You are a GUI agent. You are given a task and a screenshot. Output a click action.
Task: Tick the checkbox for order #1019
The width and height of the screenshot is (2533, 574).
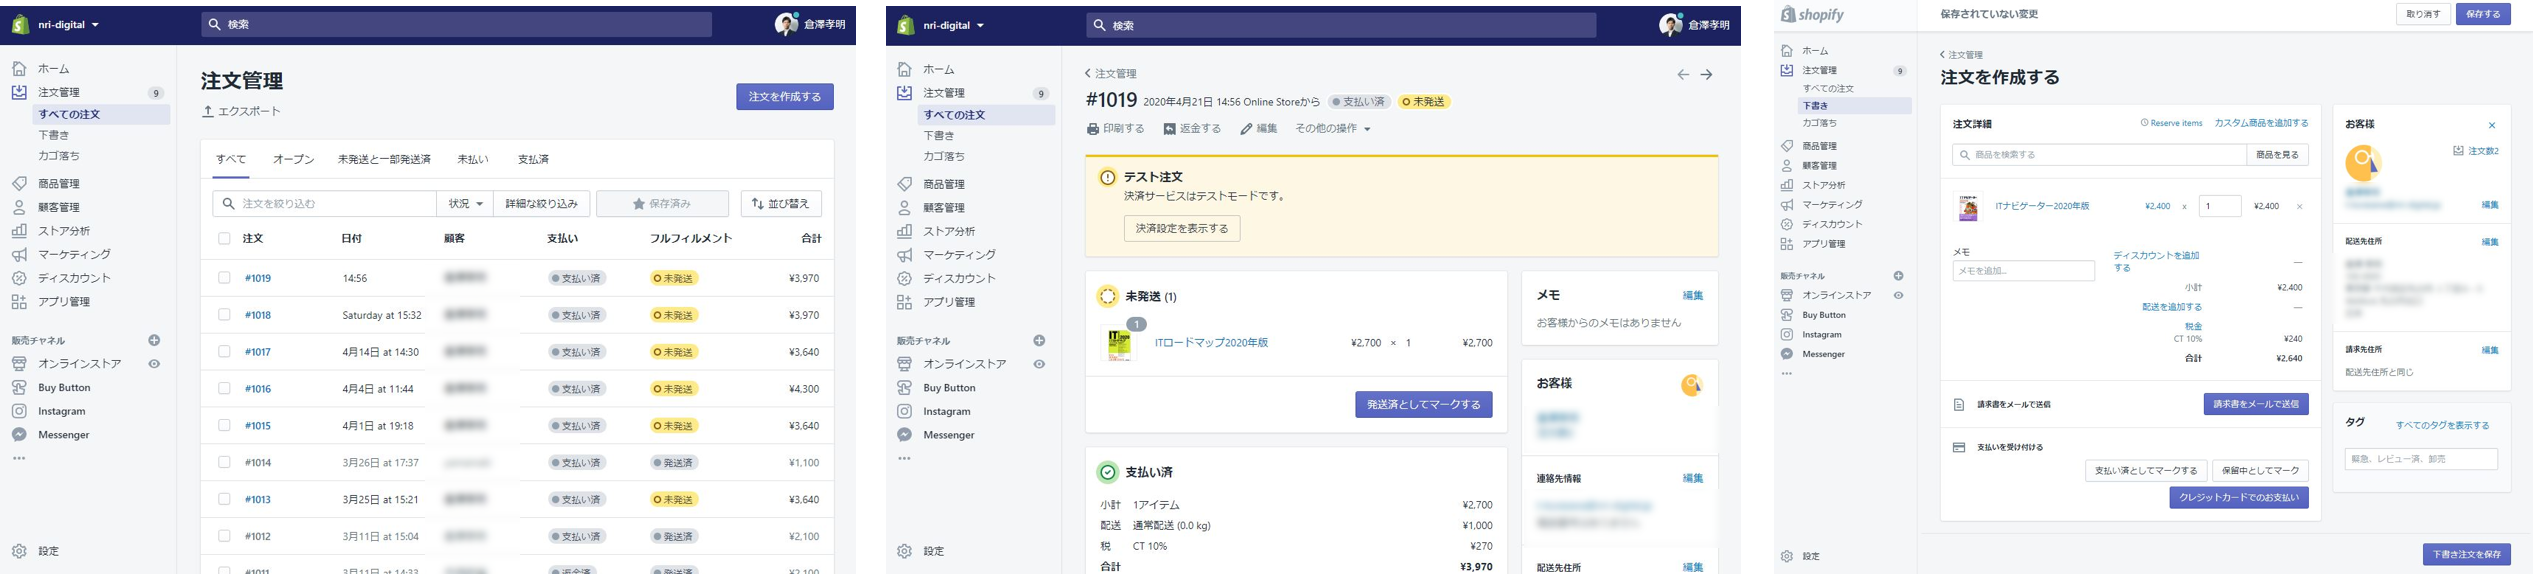(224, 278)
